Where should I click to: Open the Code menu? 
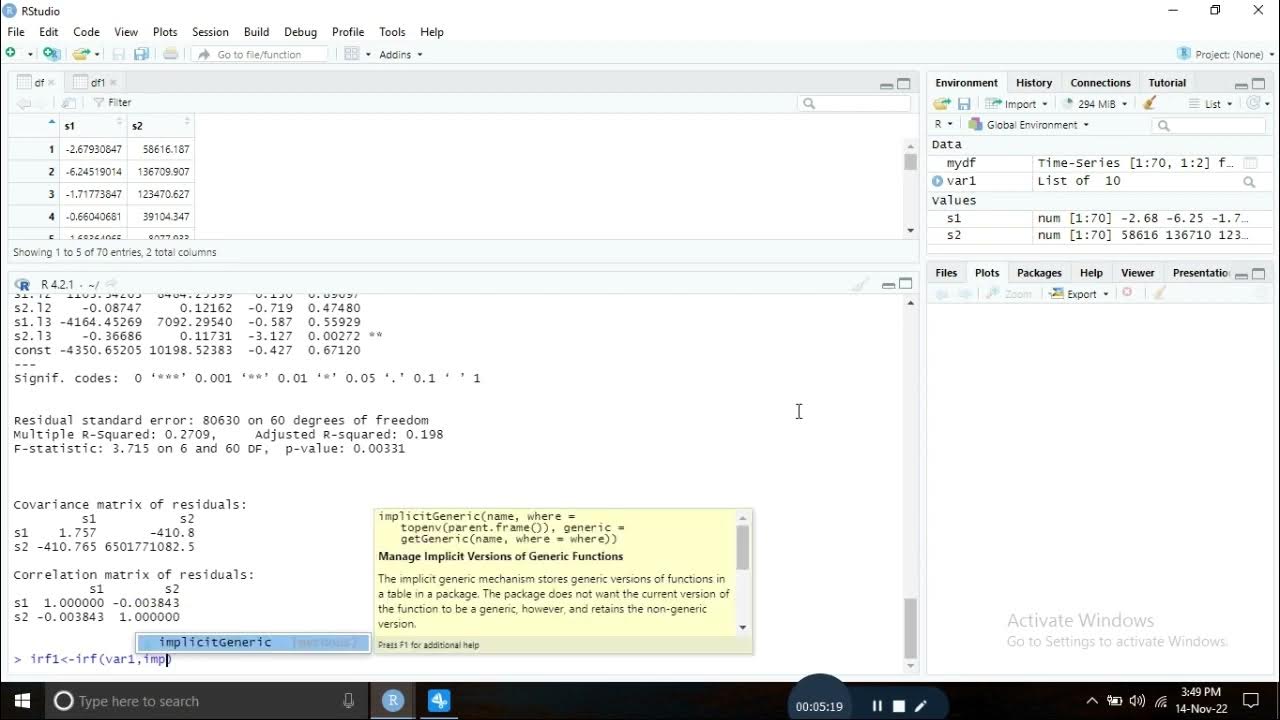(86, 32)
